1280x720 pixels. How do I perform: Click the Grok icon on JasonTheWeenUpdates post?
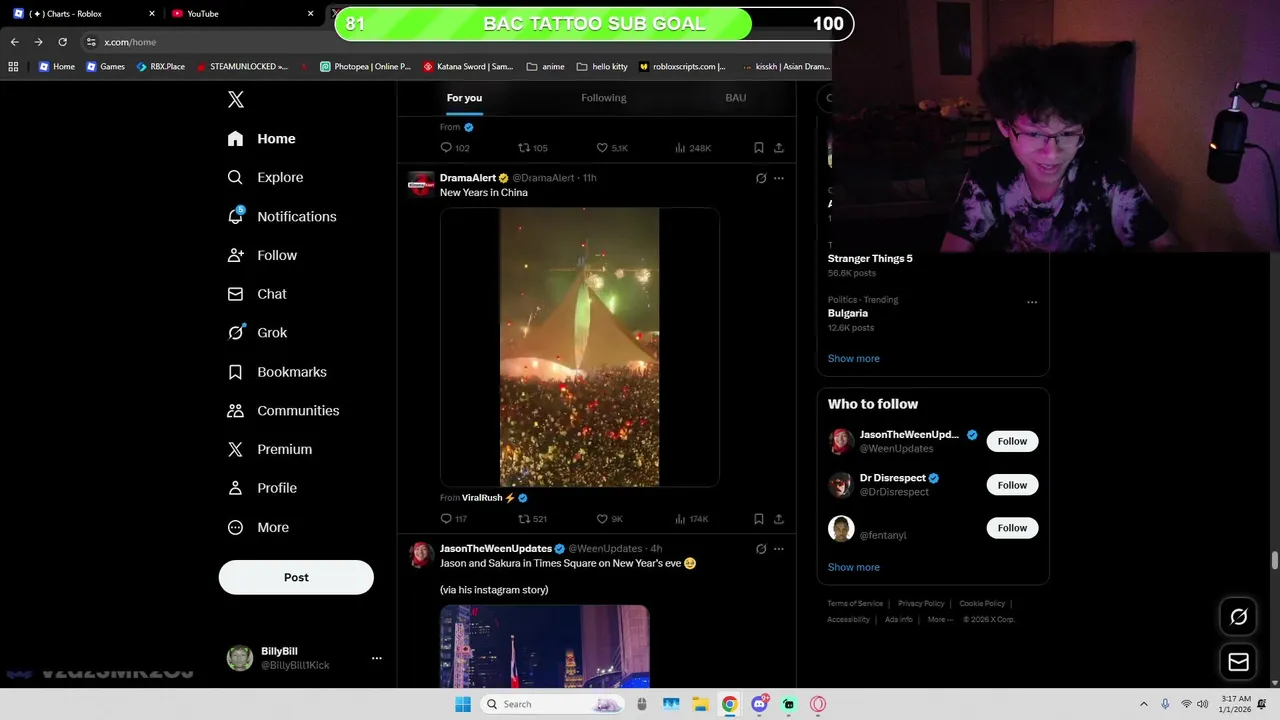click(x=761, y=549)
